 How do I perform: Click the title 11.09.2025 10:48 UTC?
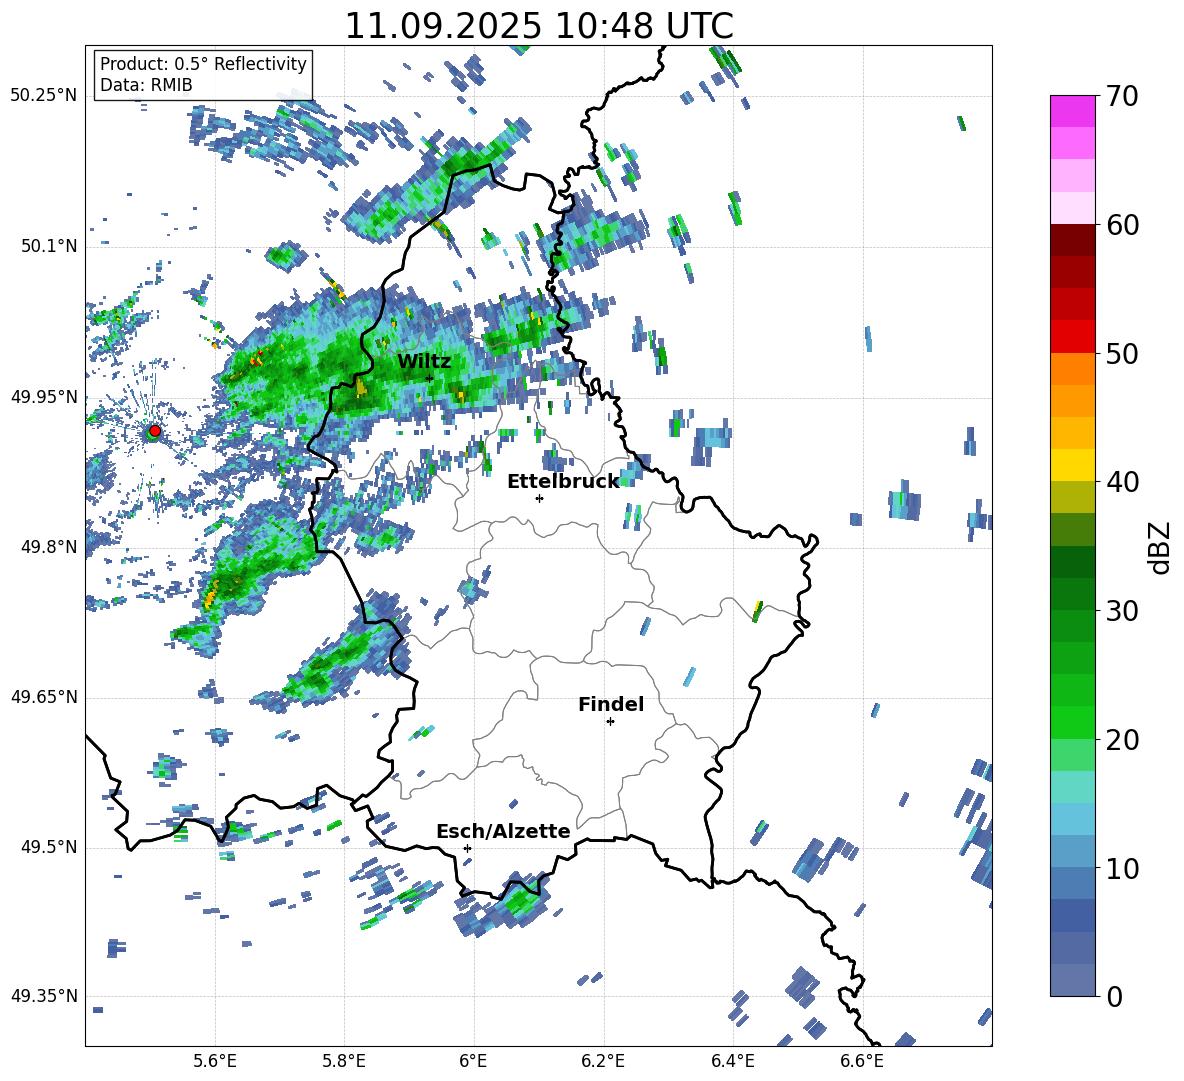point(539,26)
